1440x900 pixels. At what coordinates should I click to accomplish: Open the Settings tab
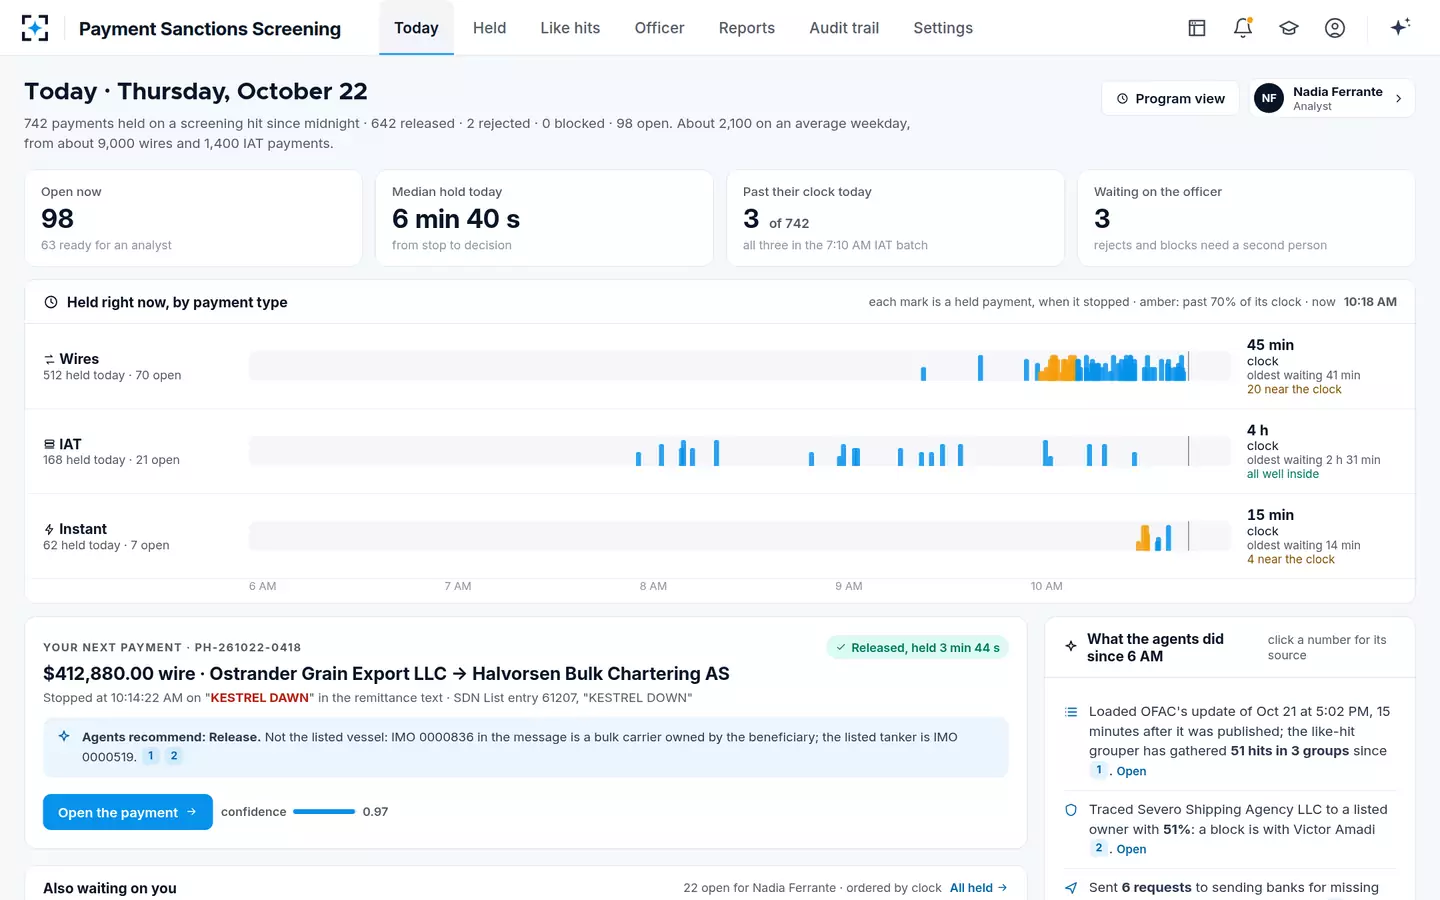[x=943, y=28]
